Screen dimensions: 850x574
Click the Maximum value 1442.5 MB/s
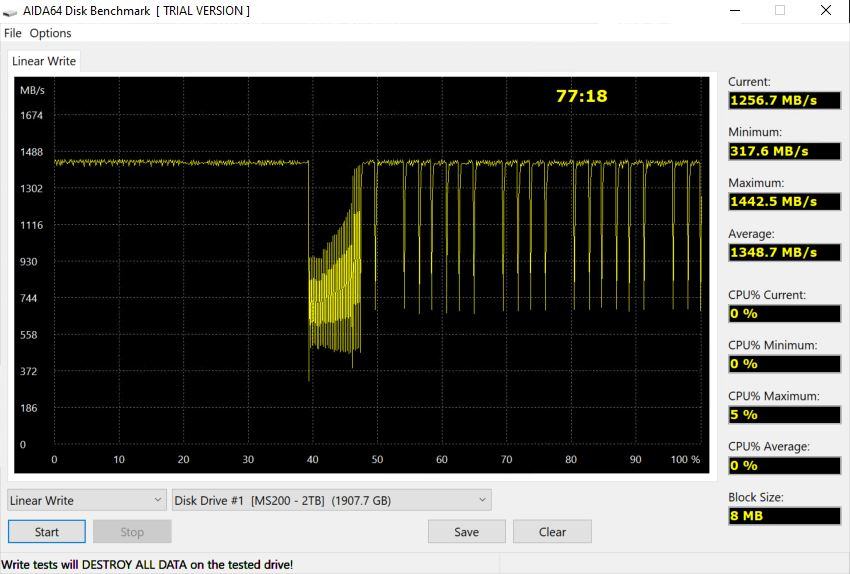(x=784, y=202)
